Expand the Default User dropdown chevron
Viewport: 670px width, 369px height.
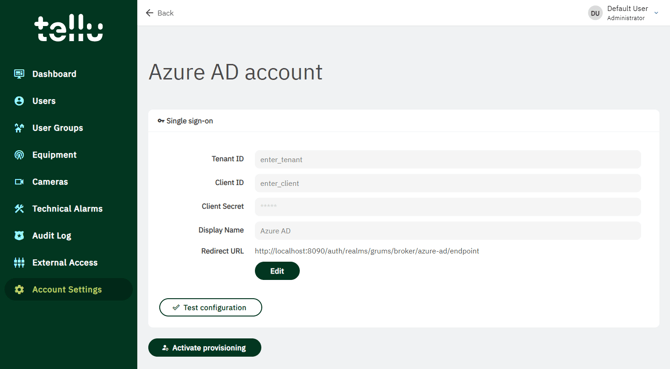[656, 13]
